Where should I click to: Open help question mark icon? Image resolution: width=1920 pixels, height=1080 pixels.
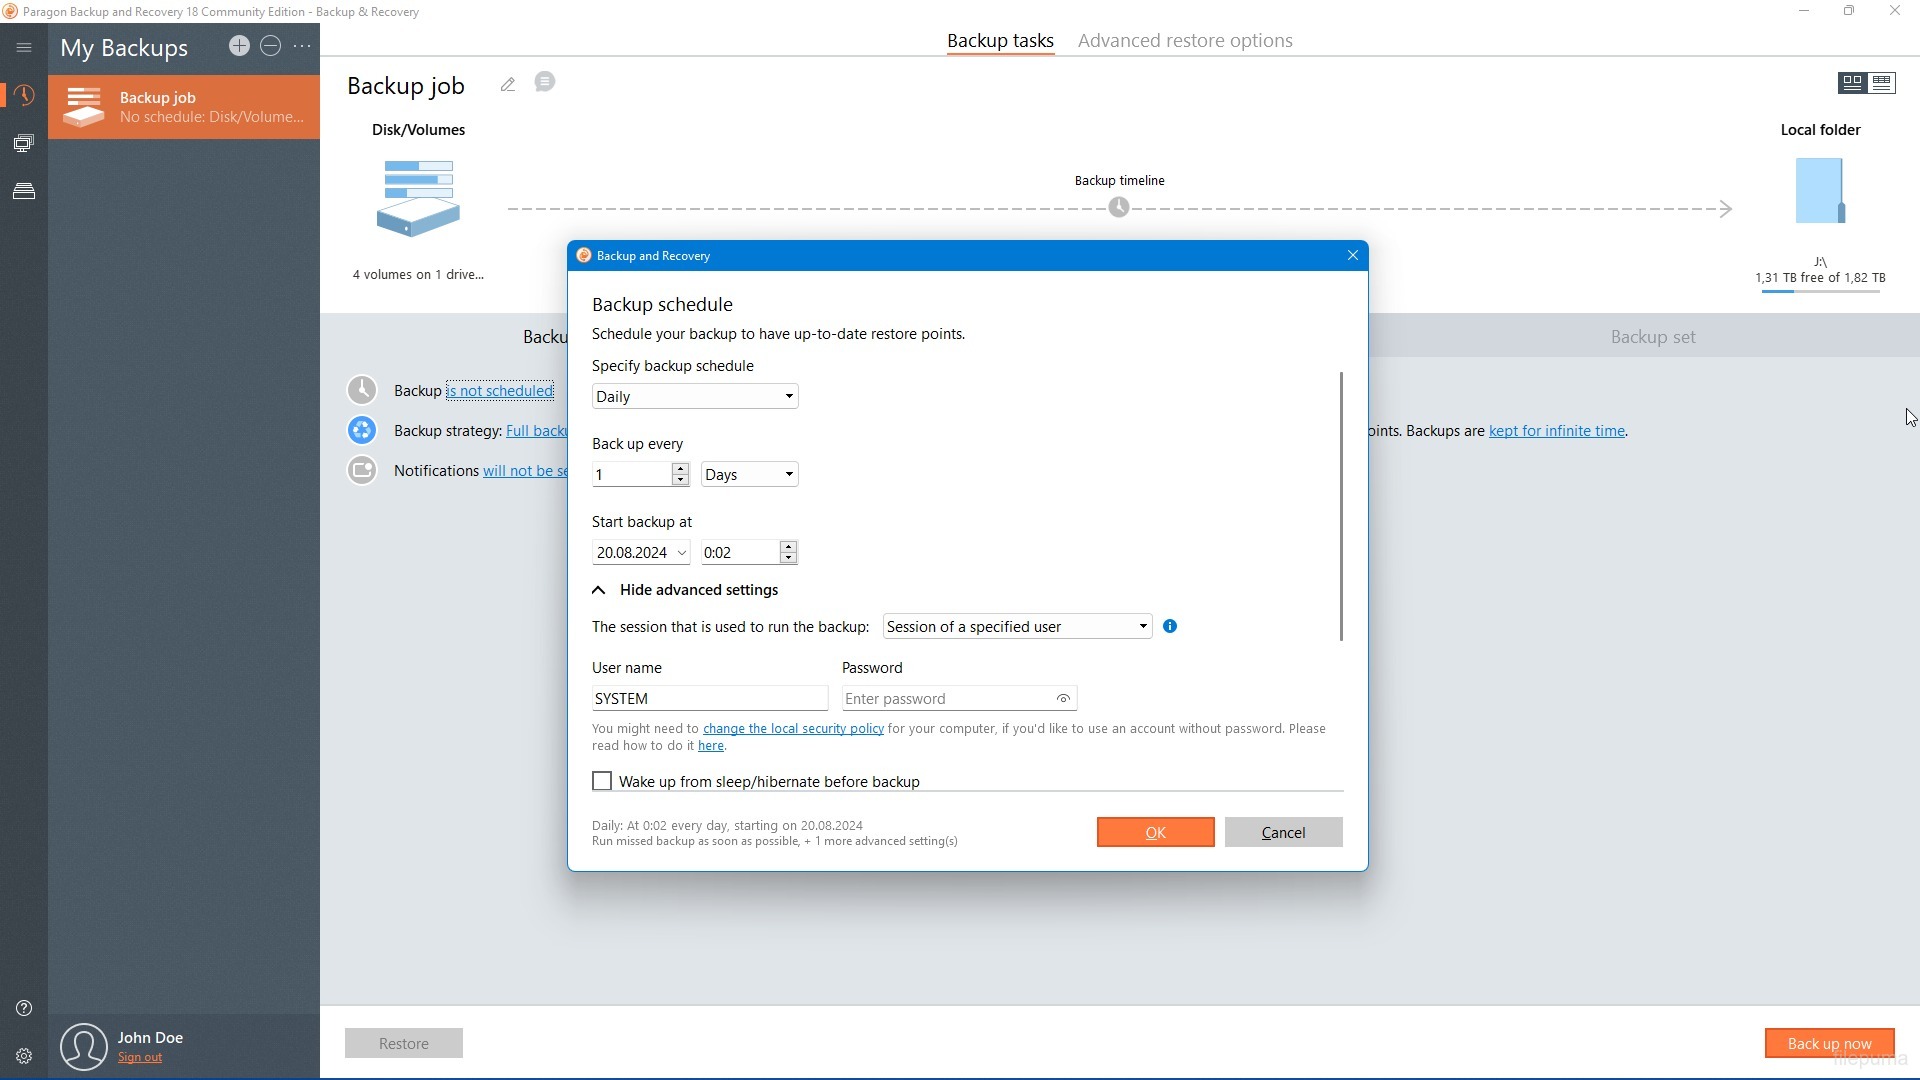click(x=24, y=1008)
